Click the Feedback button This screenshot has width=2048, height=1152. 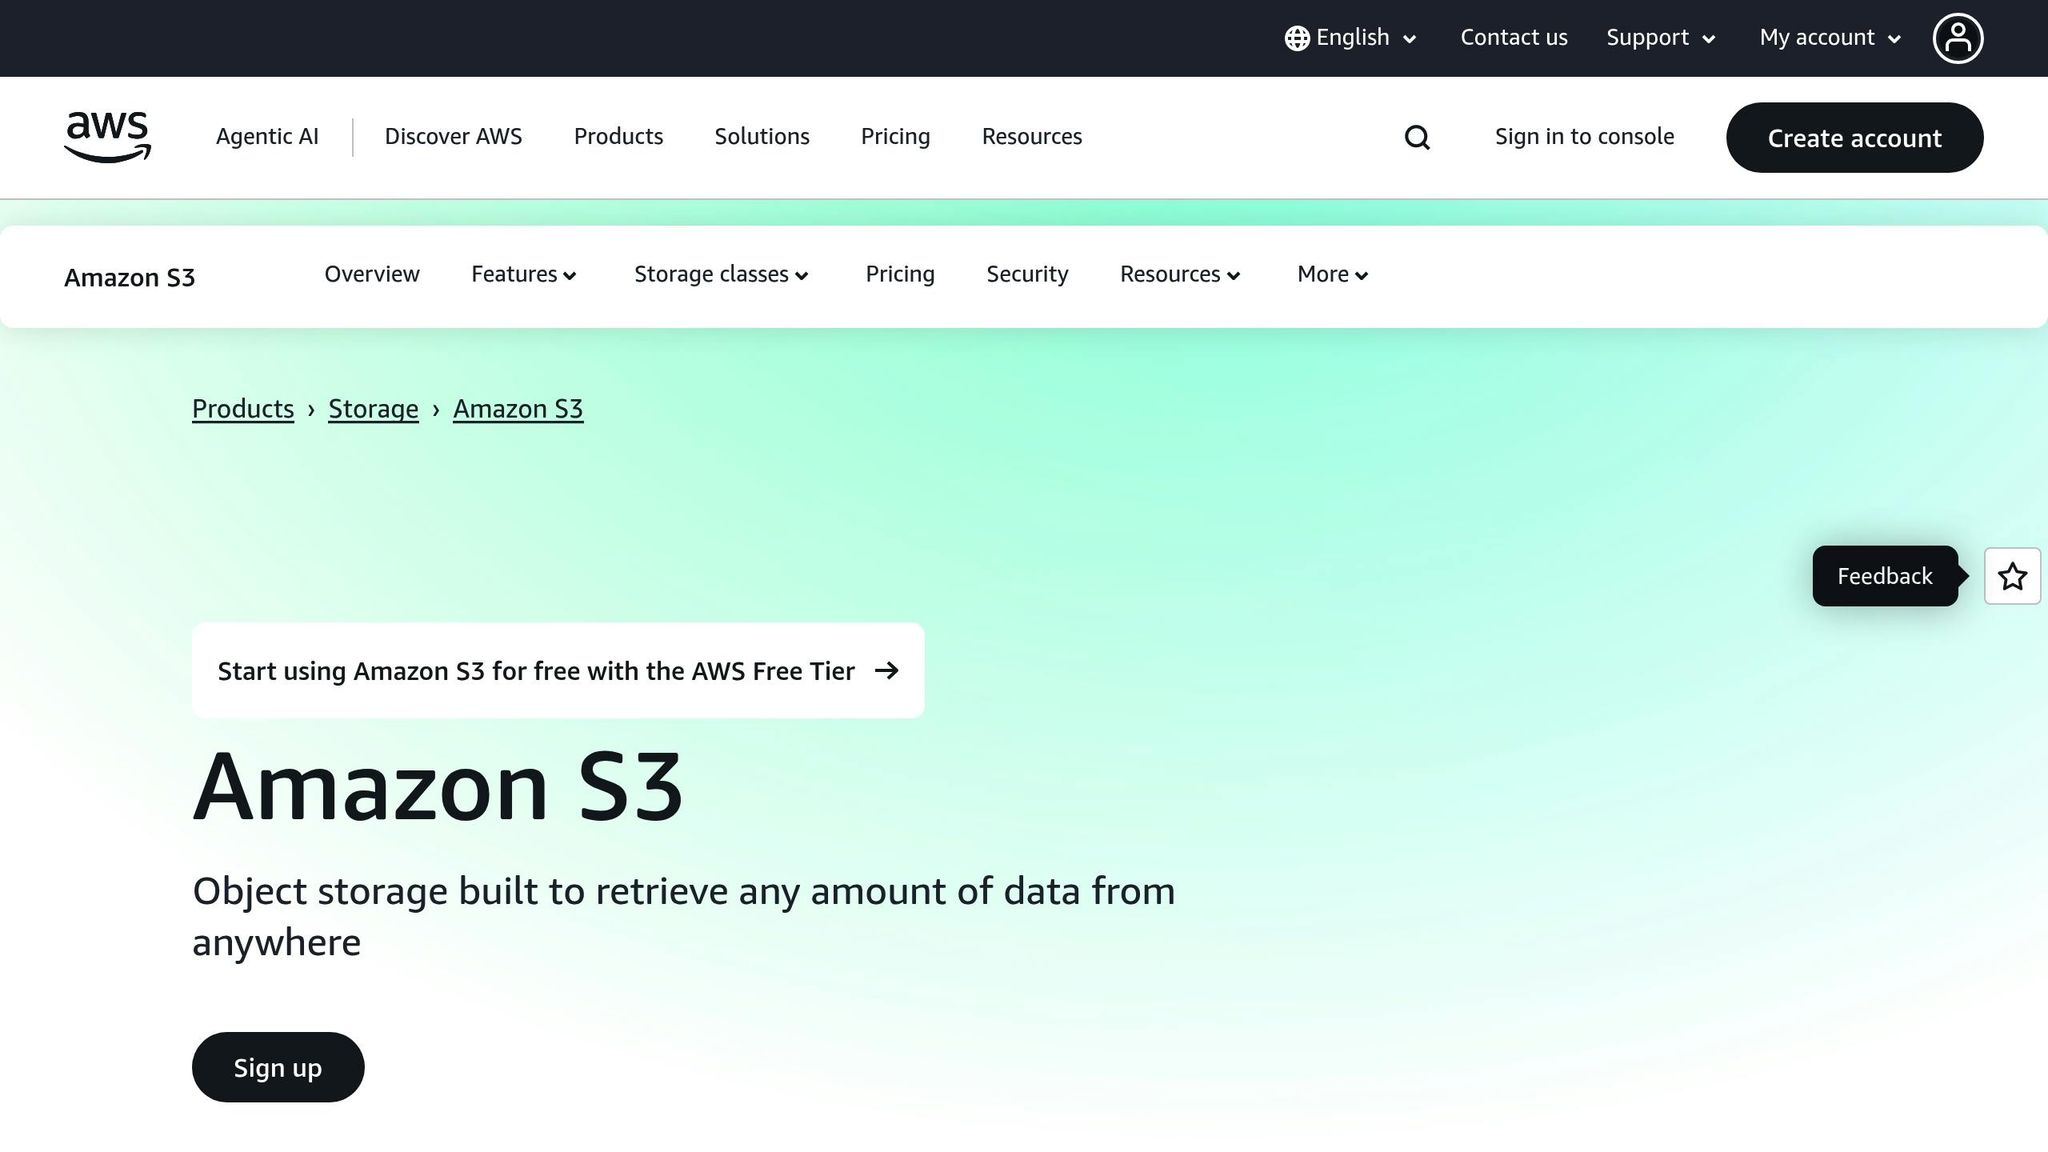tap(1885, 576)
